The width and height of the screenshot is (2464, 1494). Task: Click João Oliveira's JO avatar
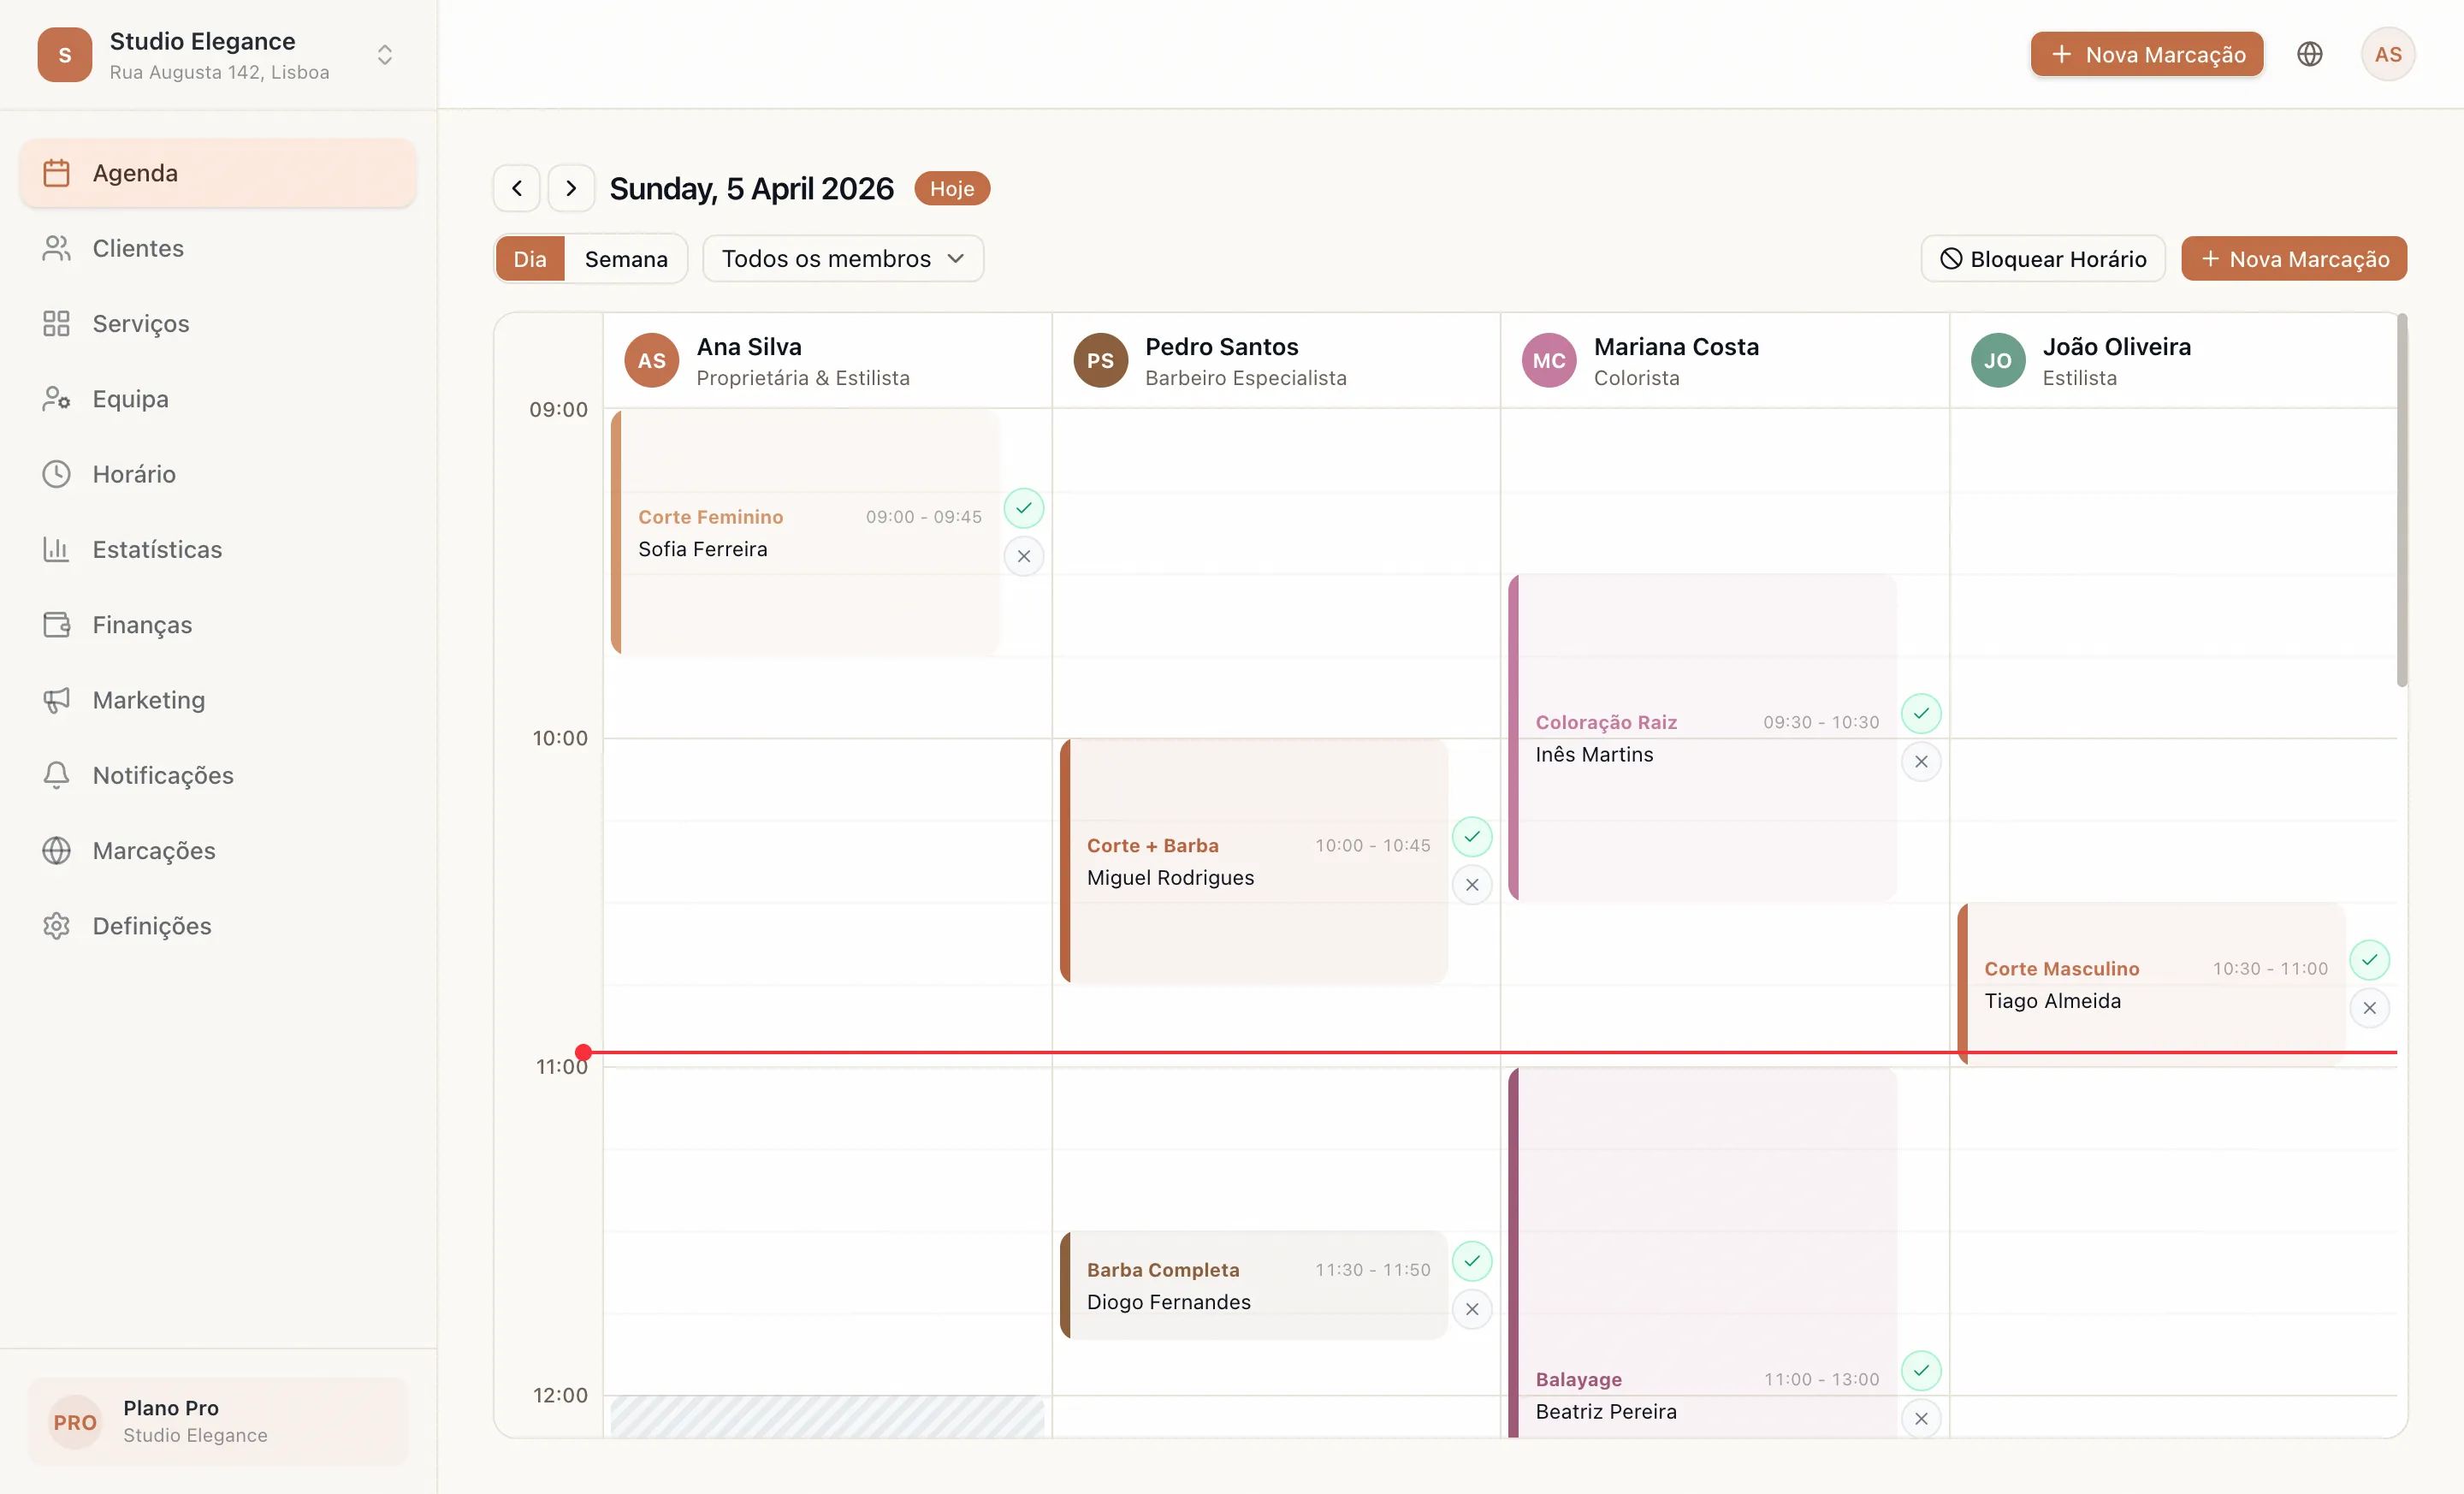(1998, 360)
